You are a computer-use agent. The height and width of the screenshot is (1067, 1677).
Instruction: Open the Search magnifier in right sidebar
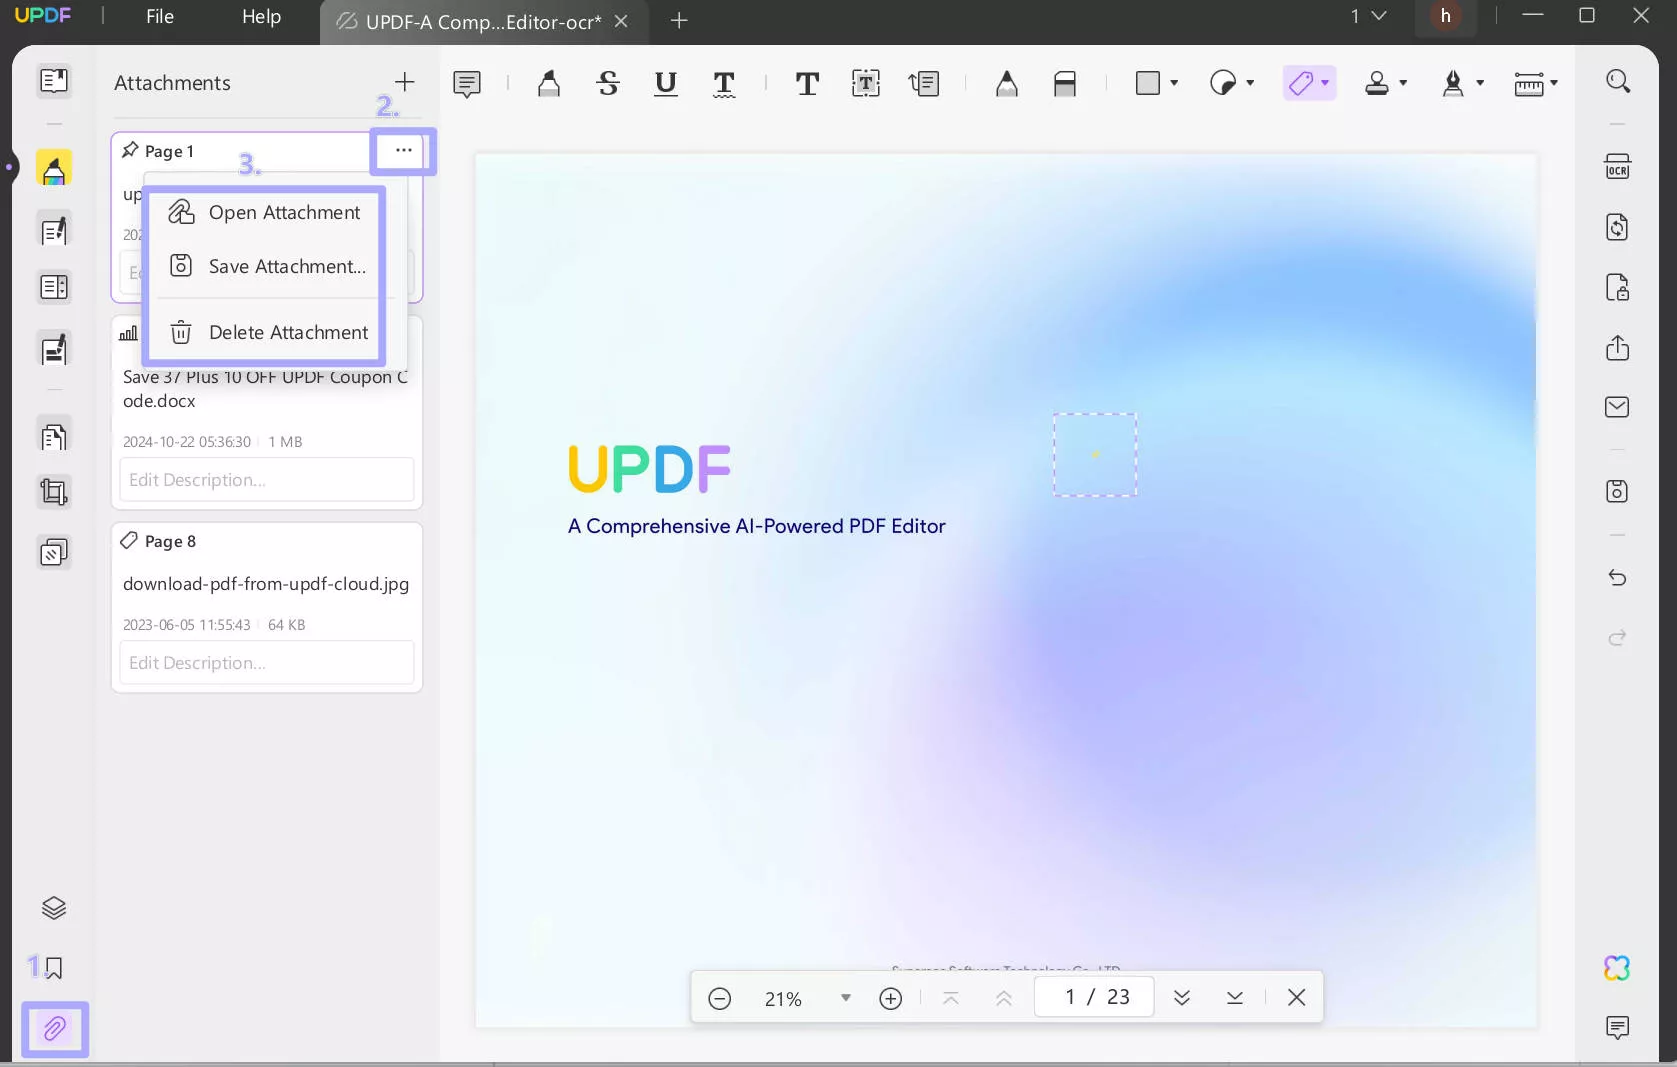pos(1618,81)
